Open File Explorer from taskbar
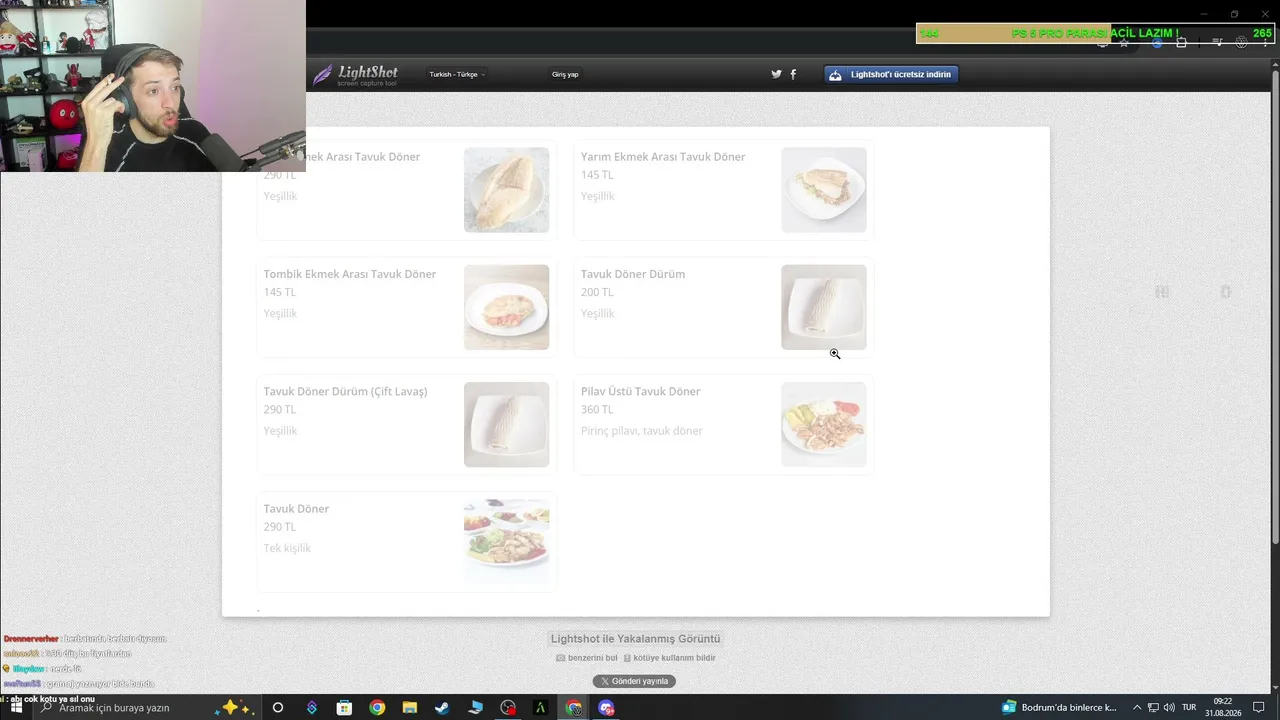 point(409,707)
